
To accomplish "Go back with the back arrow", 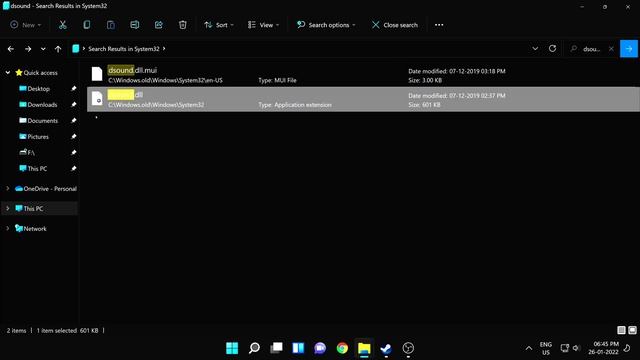I will 11,49.
